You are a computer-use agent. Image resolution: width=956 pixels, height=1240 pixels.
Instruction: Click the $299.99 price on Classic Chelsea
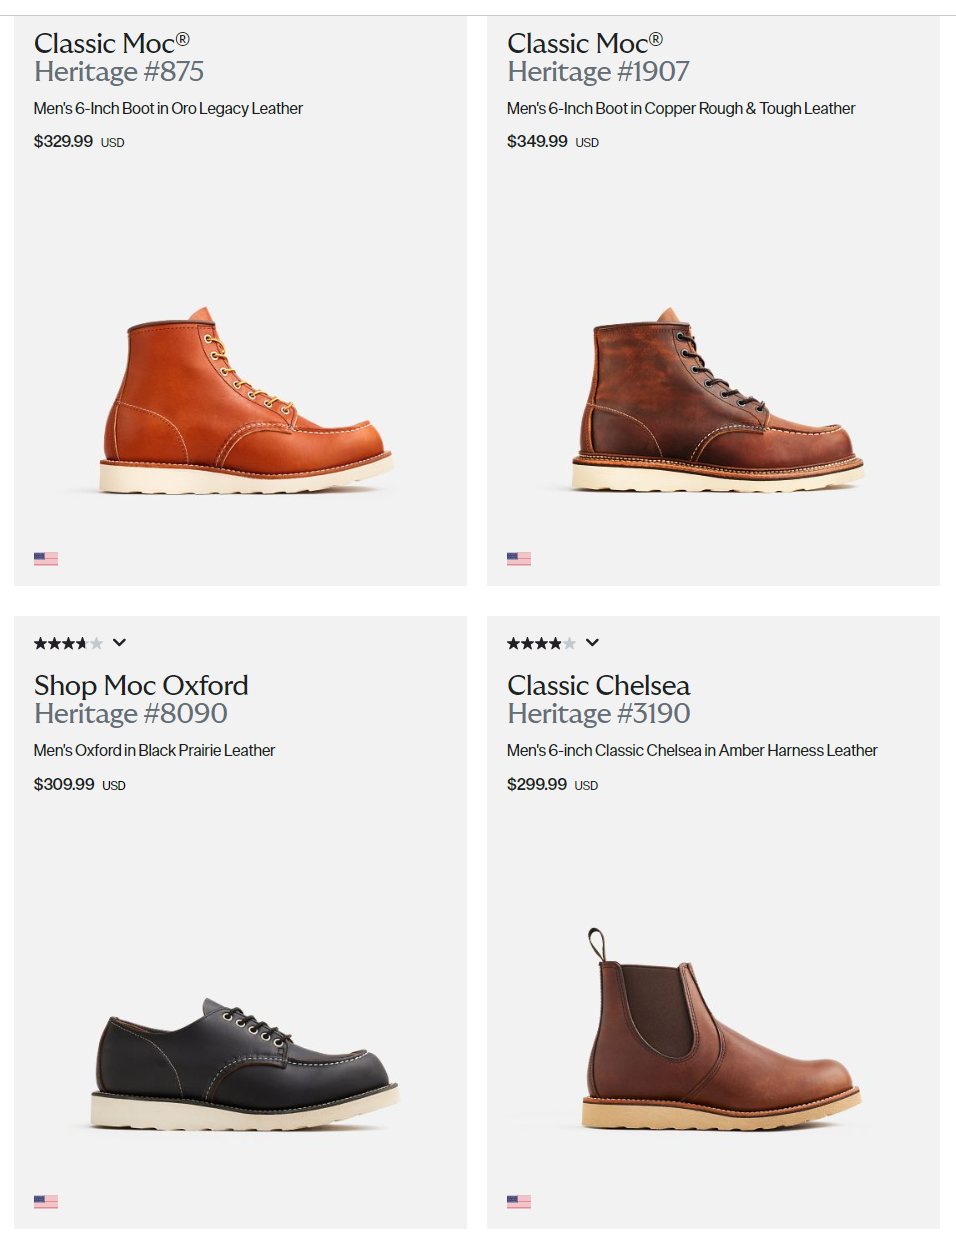pos(537,785)
